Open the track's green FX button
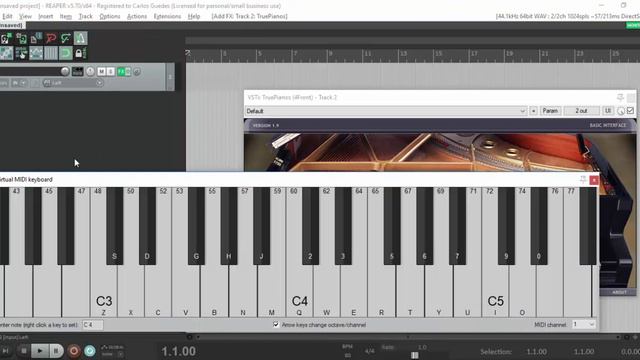Image resolution: width=640 pixels, height=360 pixels. [121, 71]
